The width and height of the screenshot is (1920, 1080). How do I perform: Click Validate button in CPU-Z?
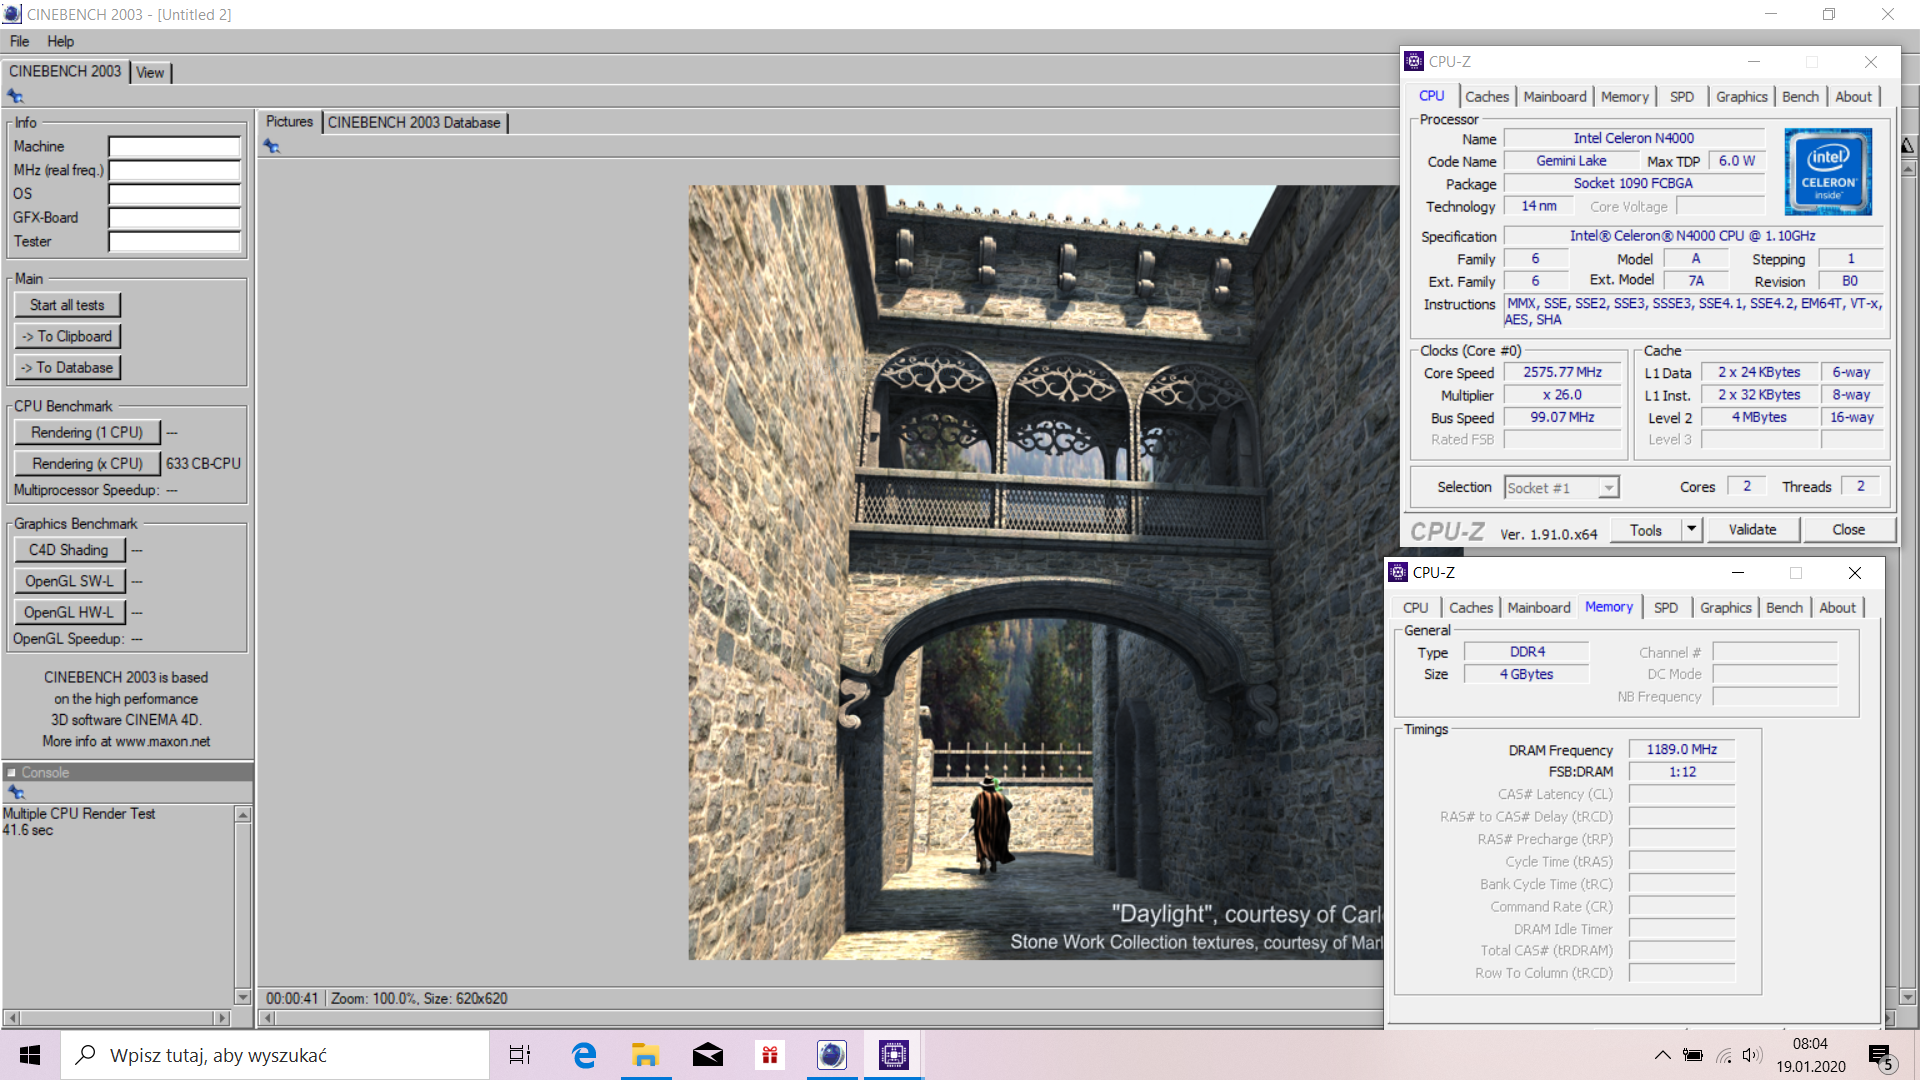tap(1752, 529)
